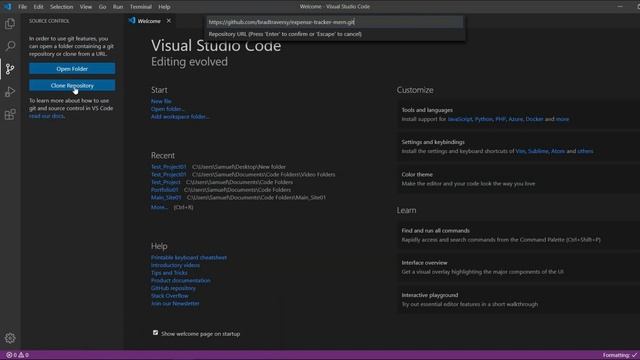Open the Extensions view icon
Screen dimensions: 640x360
coord(10,114)
